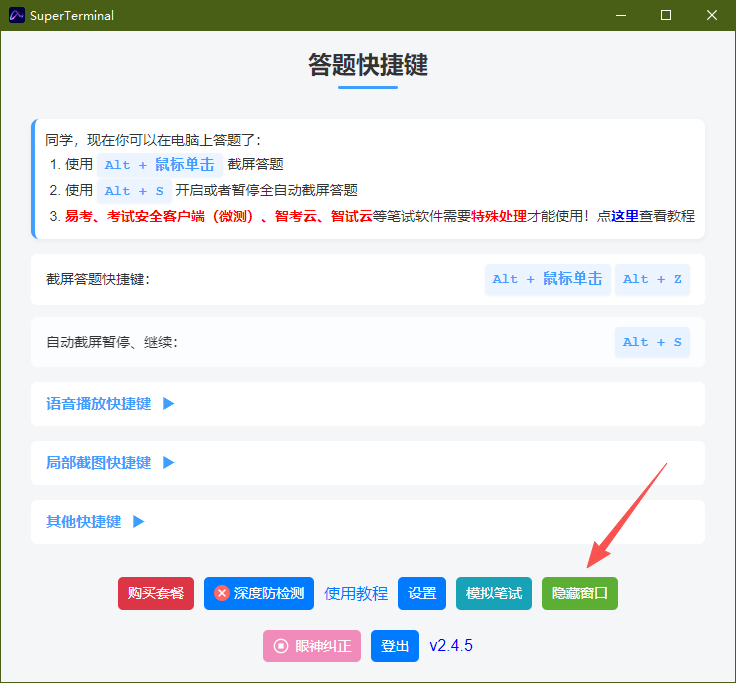Viewport: 736px width, 683px height.
Task: Click the Alt + 鼠标单击 code in step 1
Action: click(x=160, y=165)
